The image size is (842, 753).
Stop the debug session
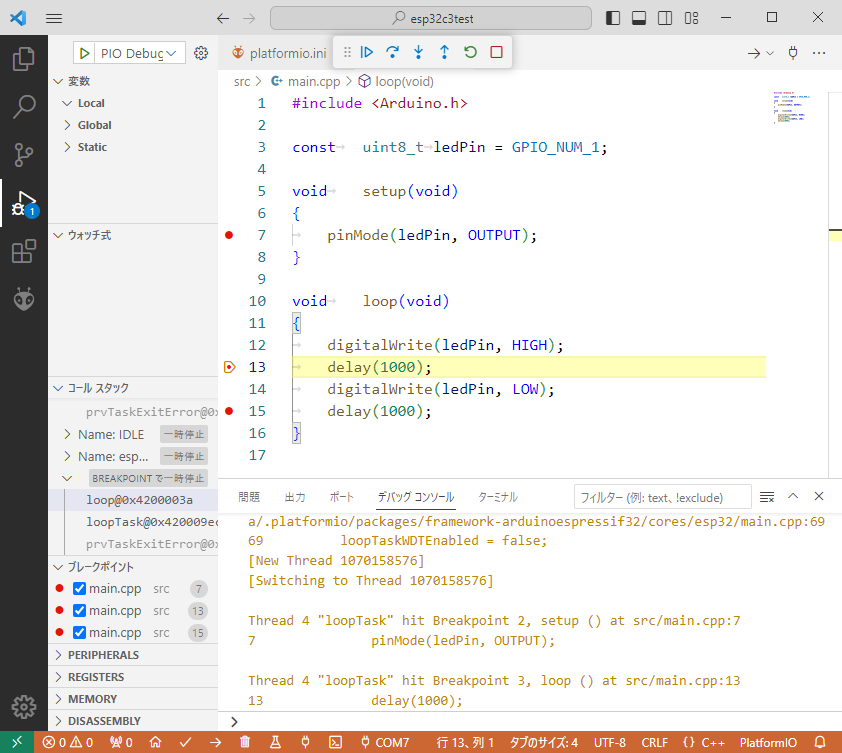(496, 52)
